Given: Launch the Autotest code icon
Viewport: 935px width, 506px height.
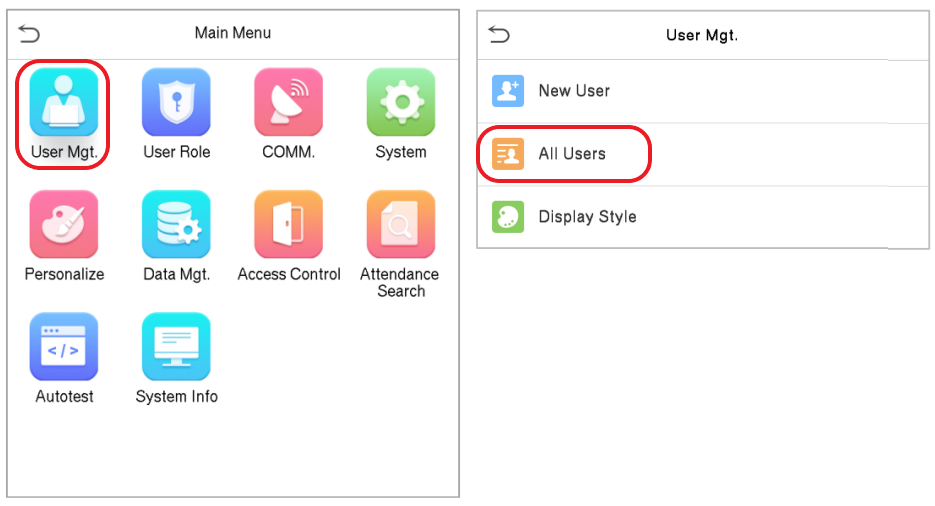Looking at the screenshot, I should [64, 346].
